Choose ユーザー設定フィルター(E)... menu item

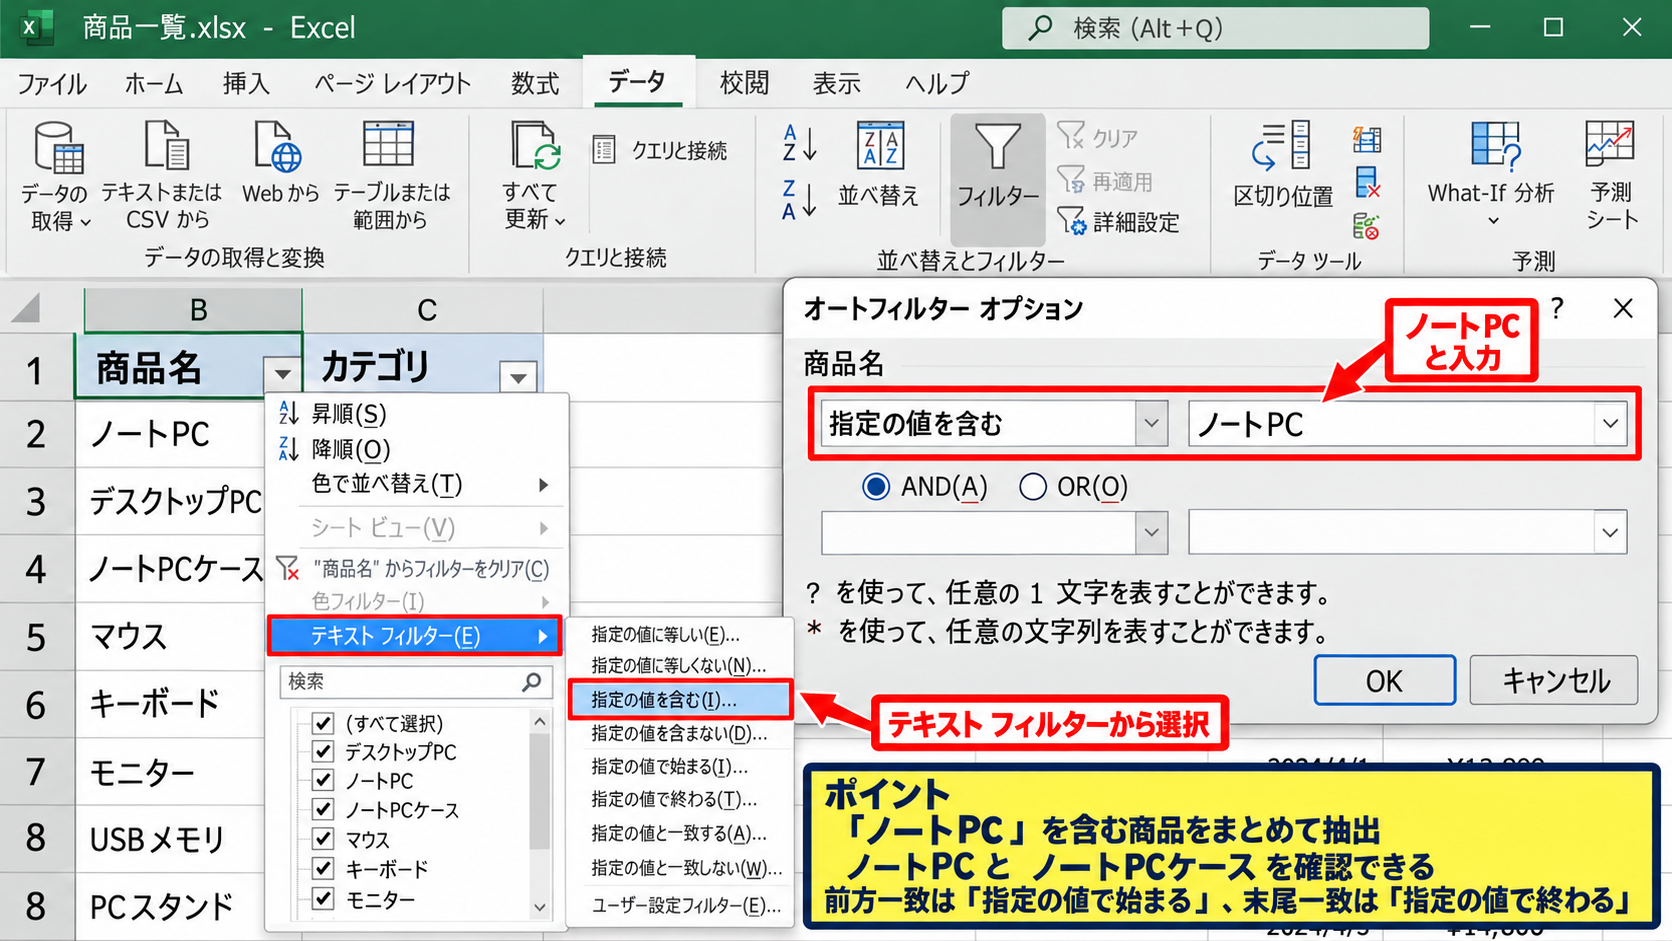coord(680,905)
